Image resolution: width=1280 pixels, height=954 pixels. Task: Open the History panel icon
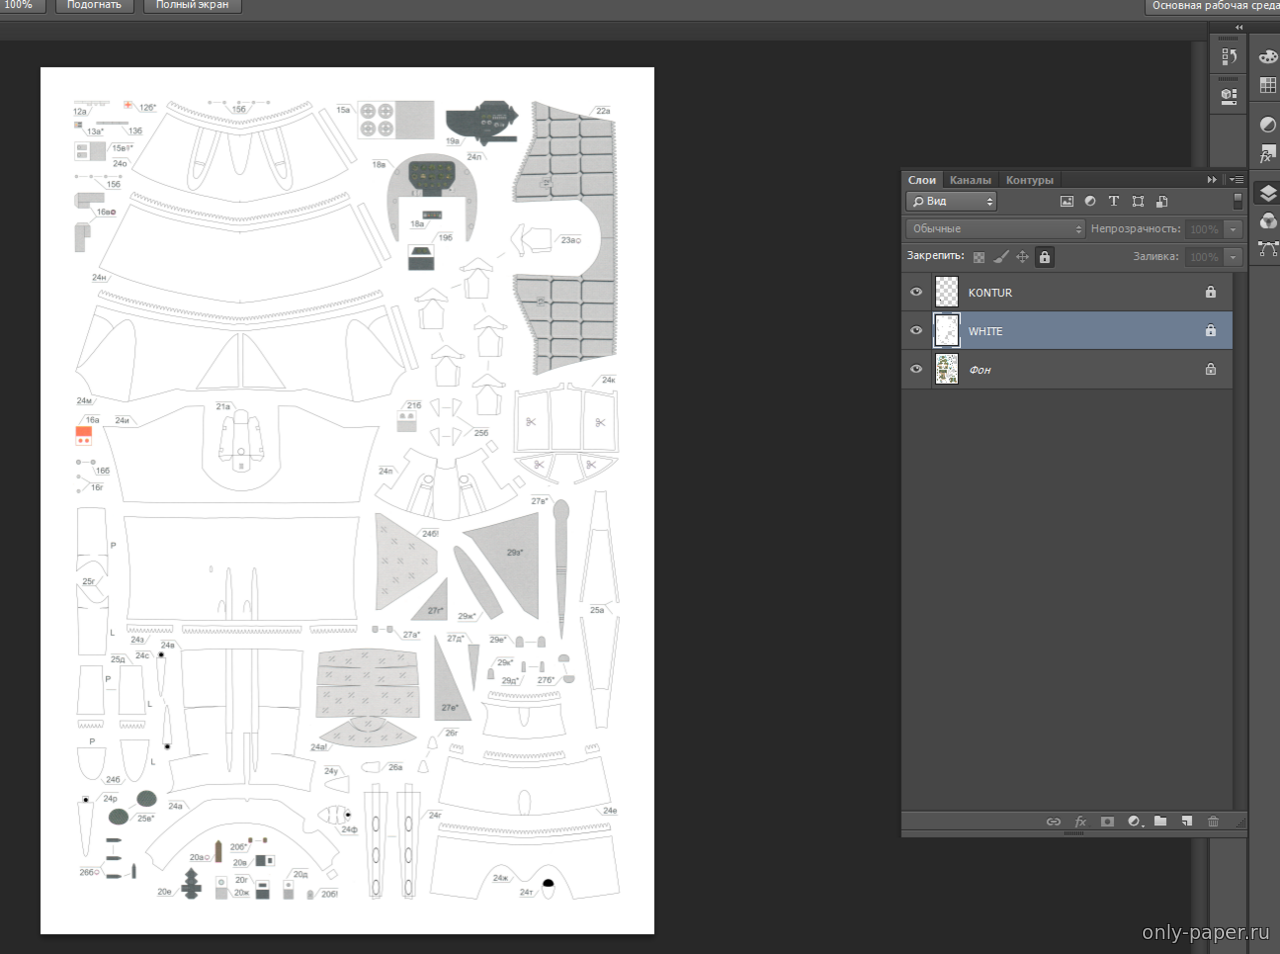click(x=1229, y=58)
